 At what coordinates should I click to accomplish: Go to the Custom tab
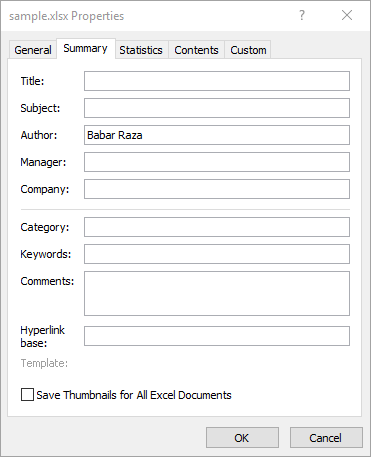[x=248, y=50]
